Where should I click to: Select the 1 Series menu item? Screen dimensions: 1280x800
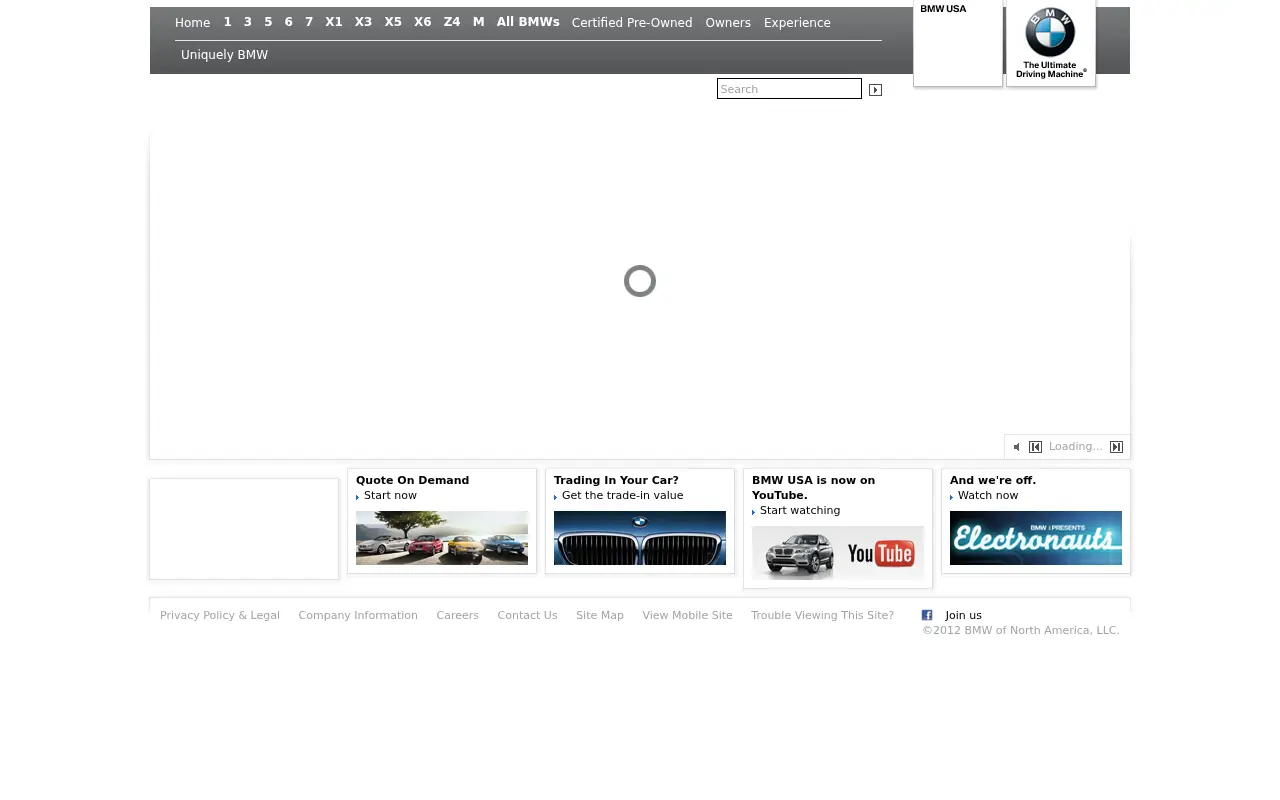point(227,22)
